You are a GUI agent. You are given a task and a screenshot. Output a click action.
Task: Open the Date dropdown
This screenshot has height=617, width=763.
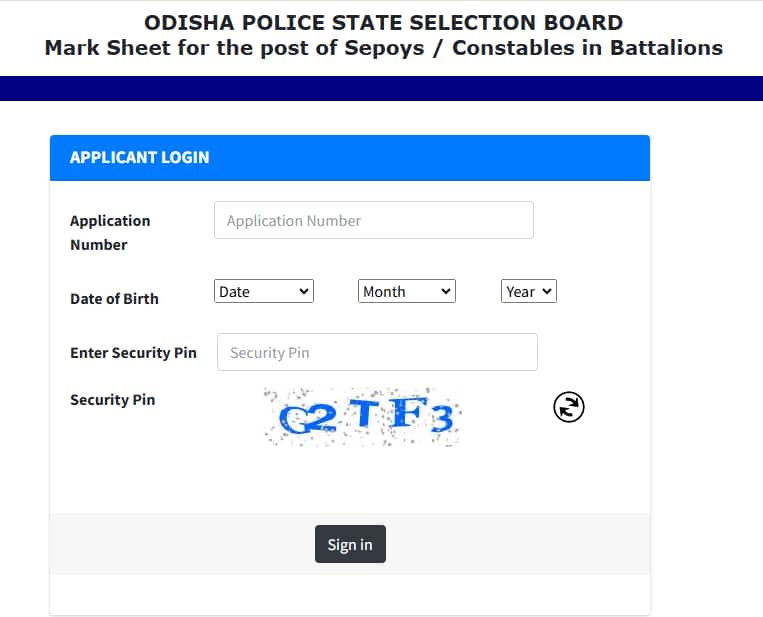pyautogui.click(x=264, y=291)
